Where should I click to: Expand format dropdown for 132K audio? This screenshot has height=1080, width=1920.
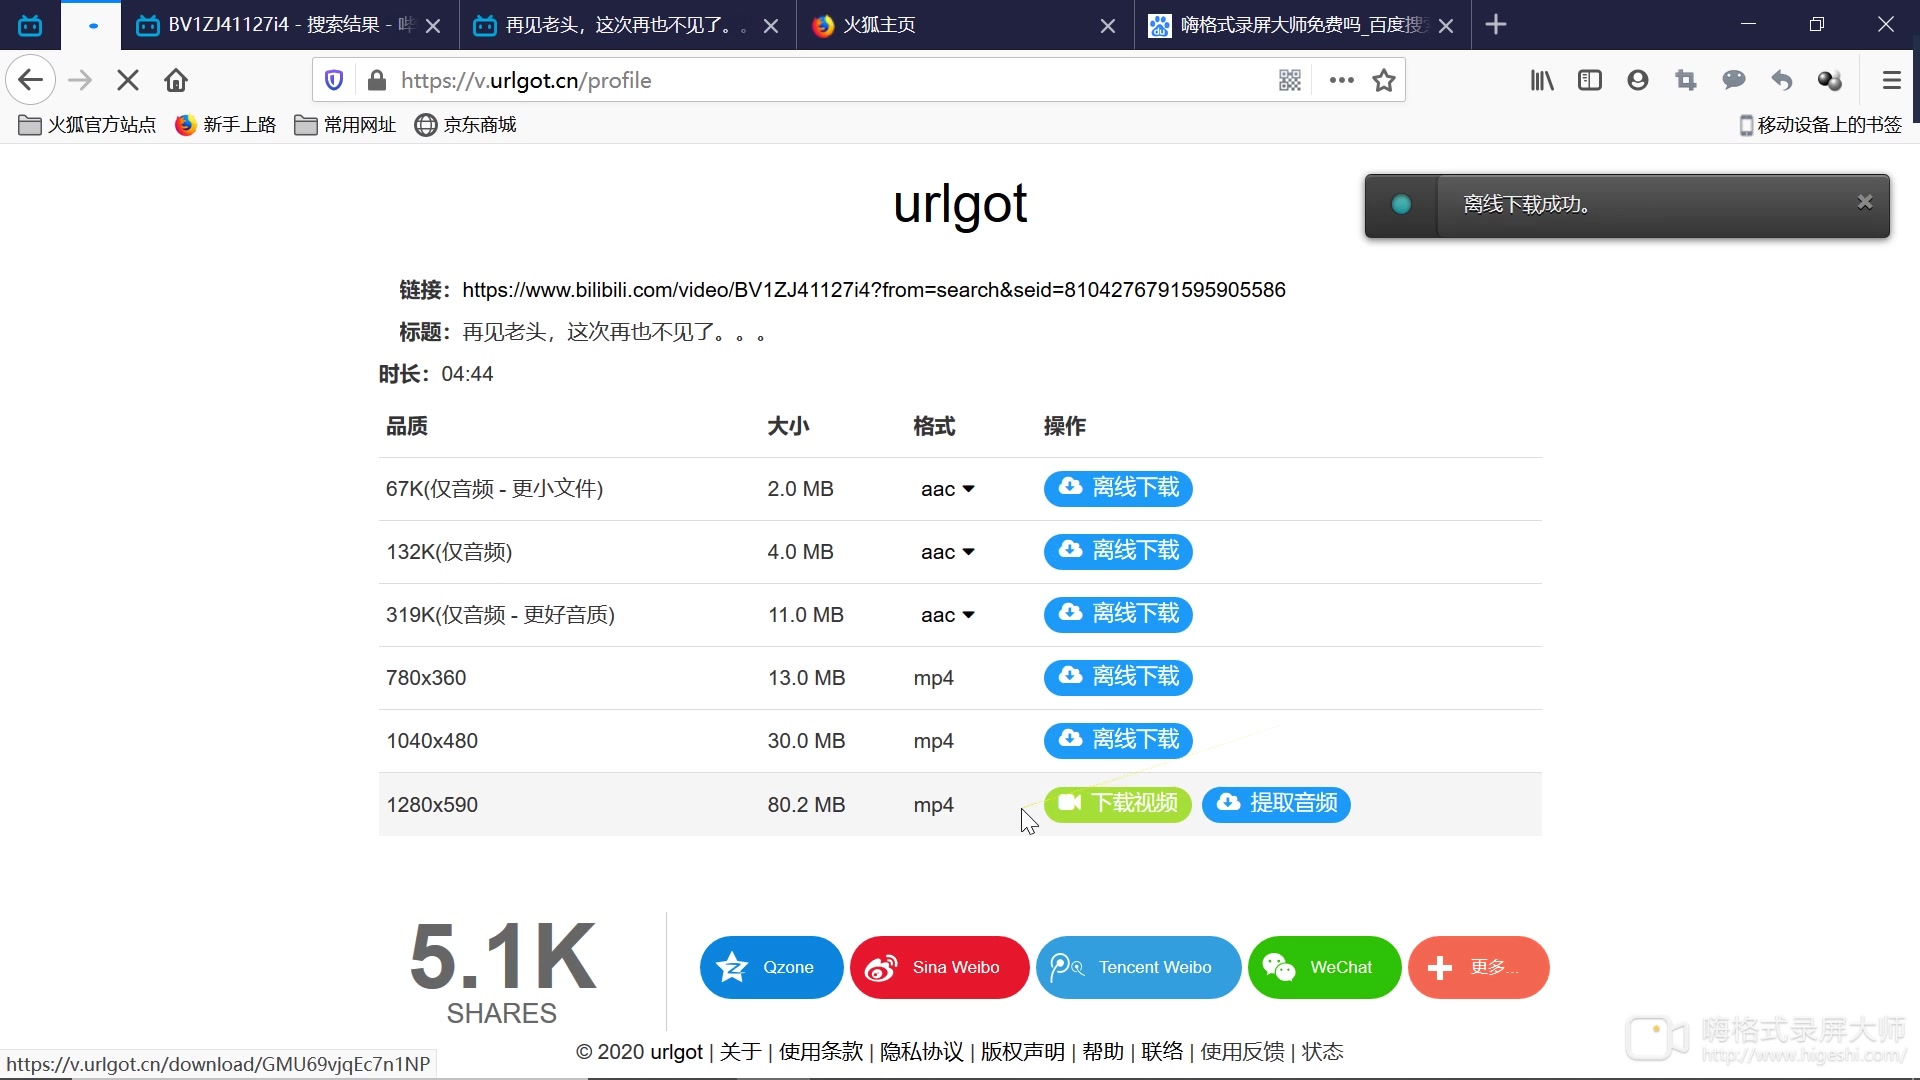947,552
